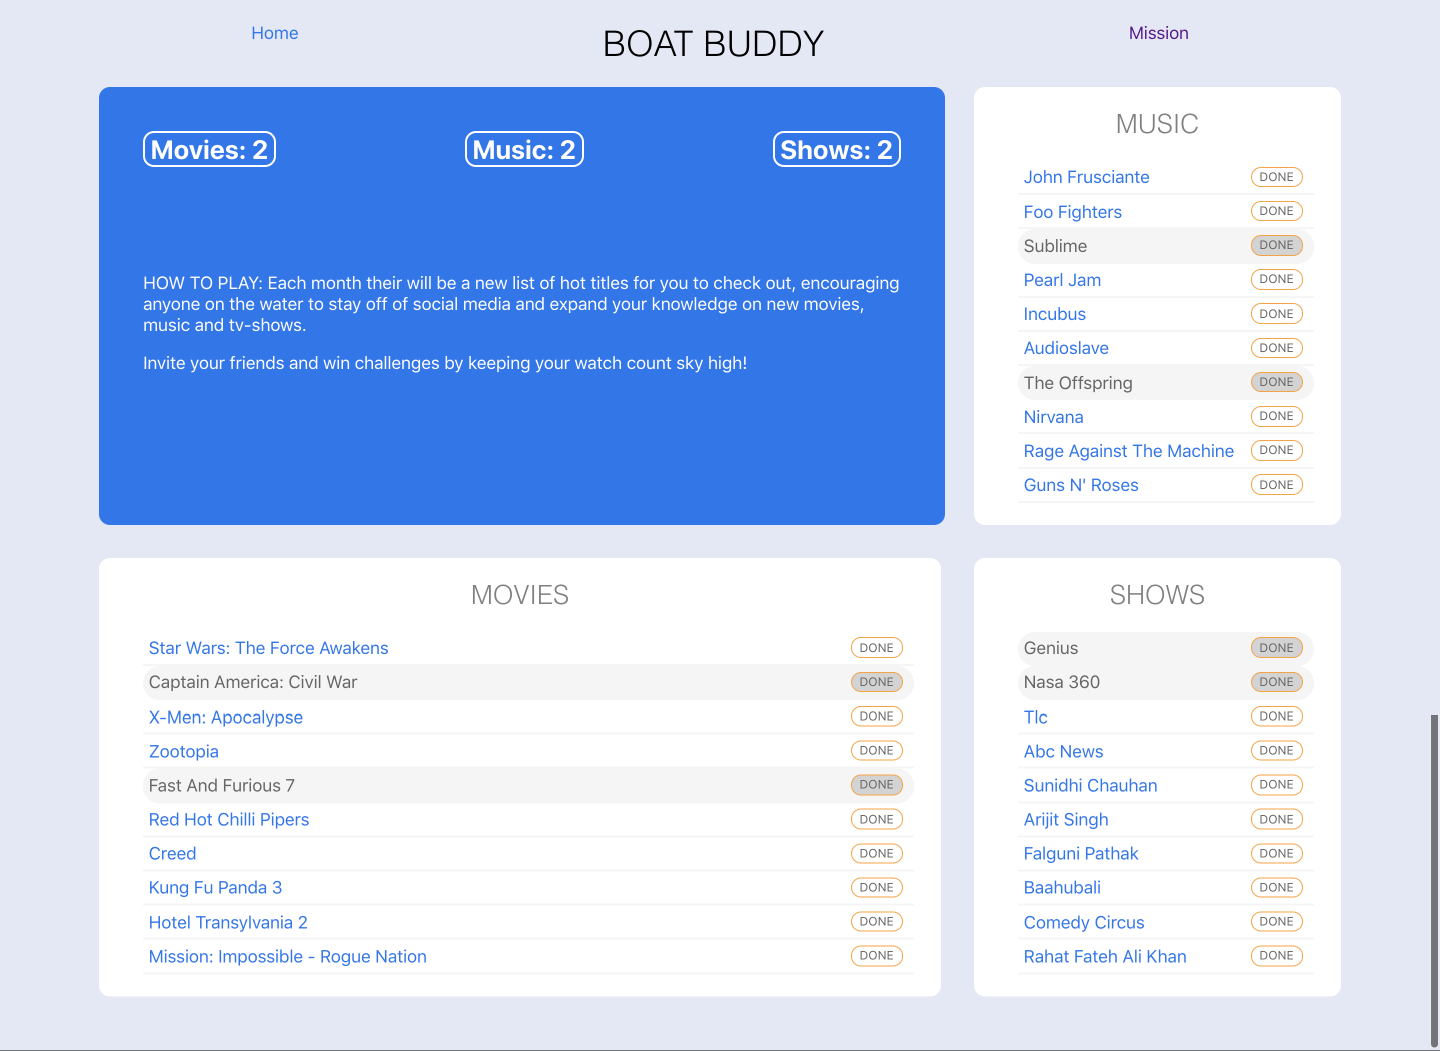Unmark Fast And Furious 7 as done
This screenshot has width=1440, height=1051.
pos(876,785)
